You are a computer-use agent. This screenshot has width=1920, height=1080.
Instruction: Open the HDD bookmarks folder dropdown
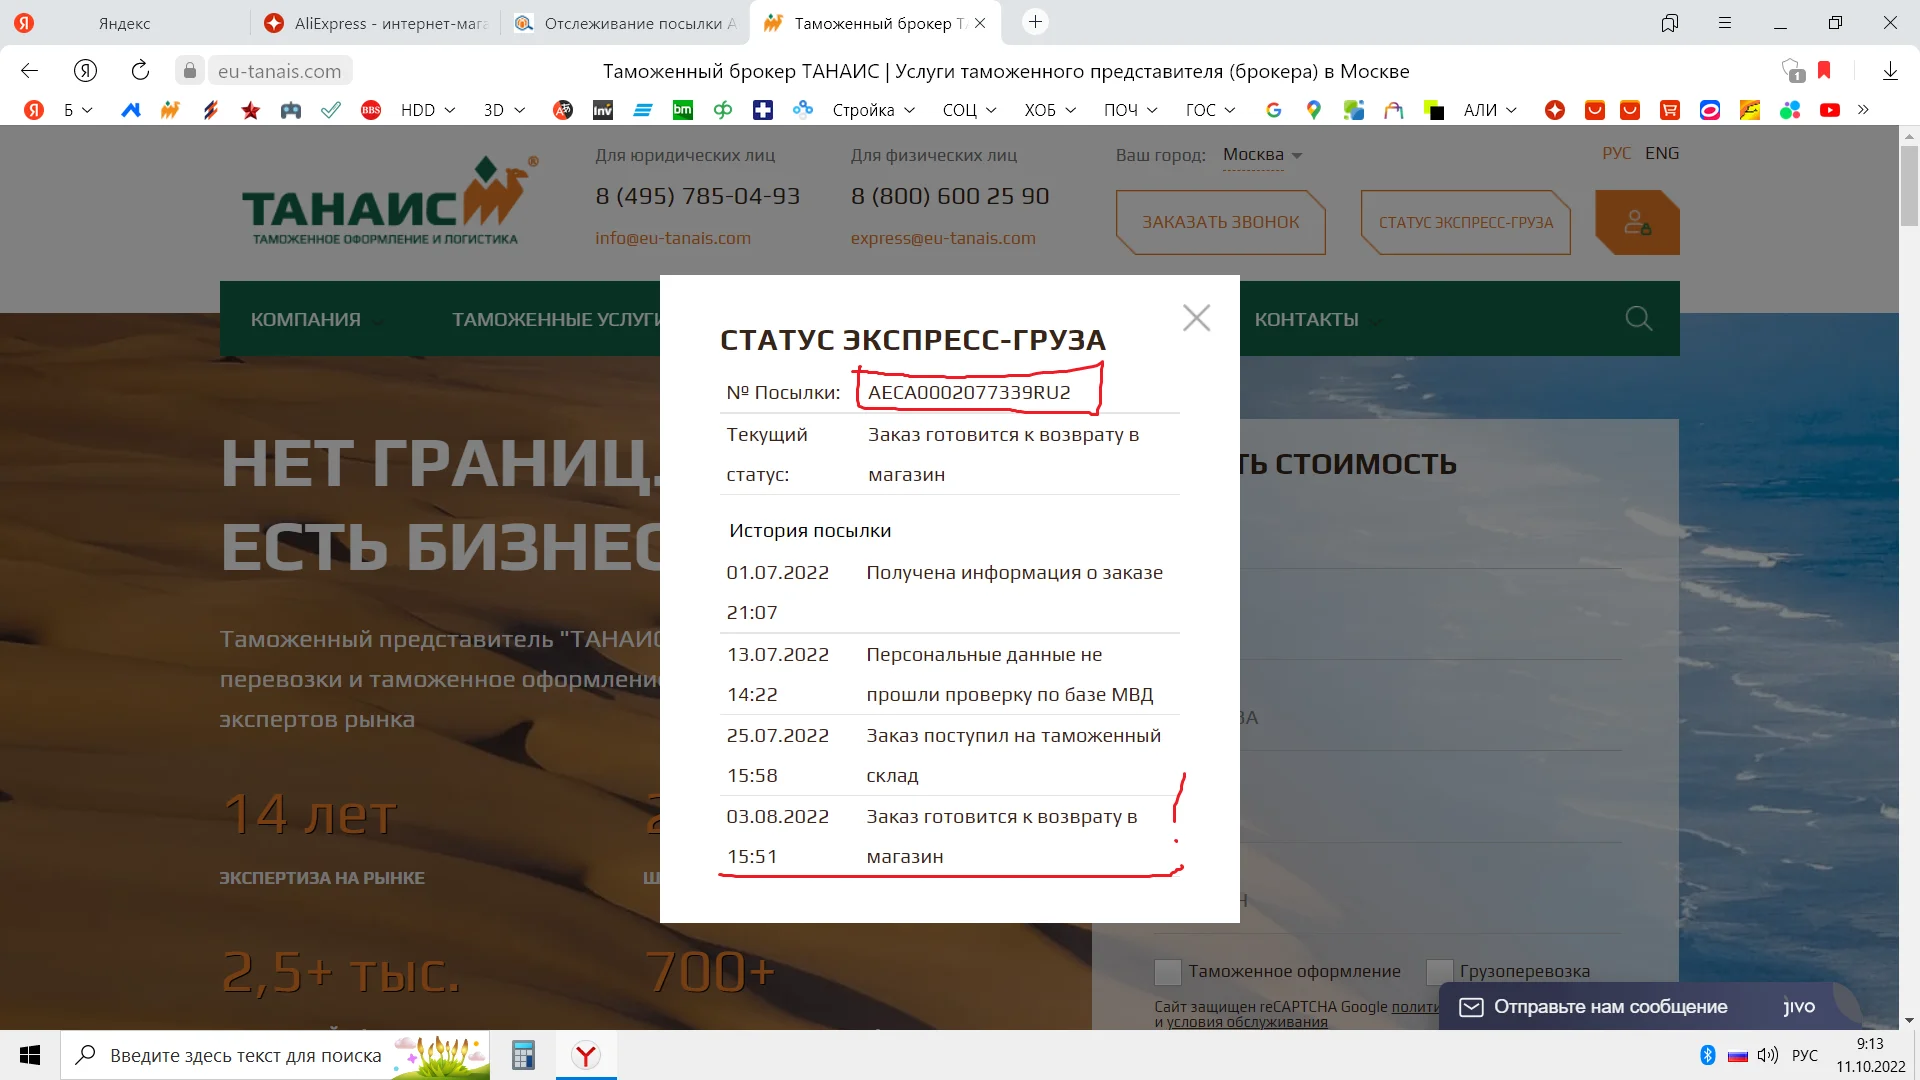428,110
